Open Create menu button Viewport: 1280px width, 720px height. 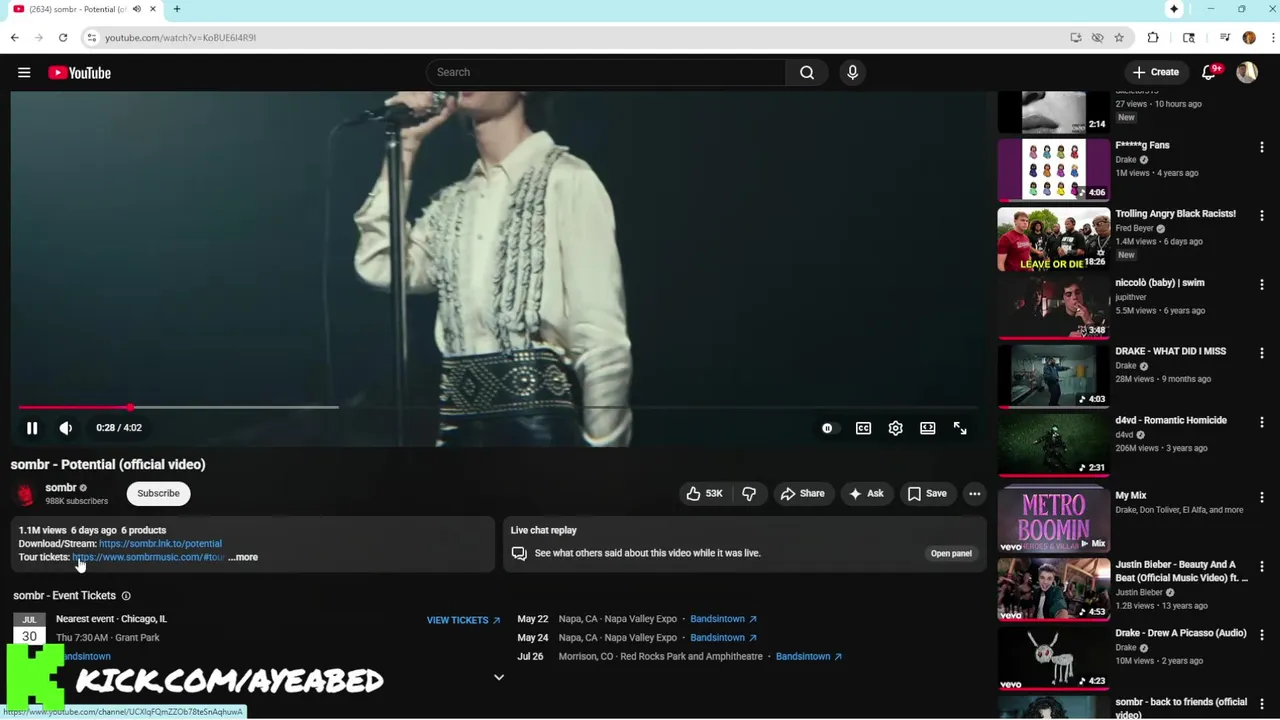click(x=1156, y=72)
